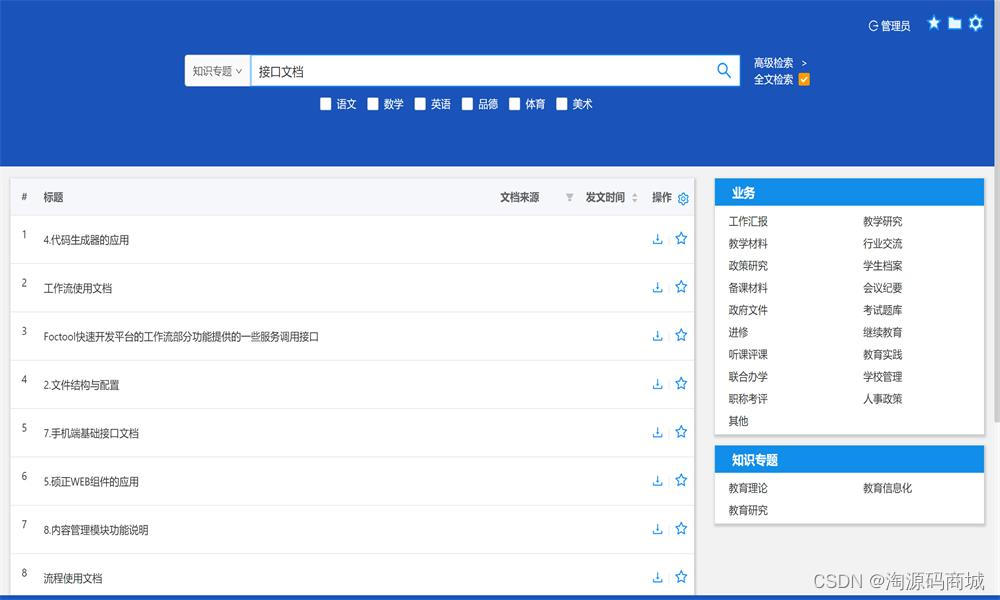The height and width of the screenshot is (600, 1000).
Task: Open the folder icon in top bar
Action: click(954, 22)
